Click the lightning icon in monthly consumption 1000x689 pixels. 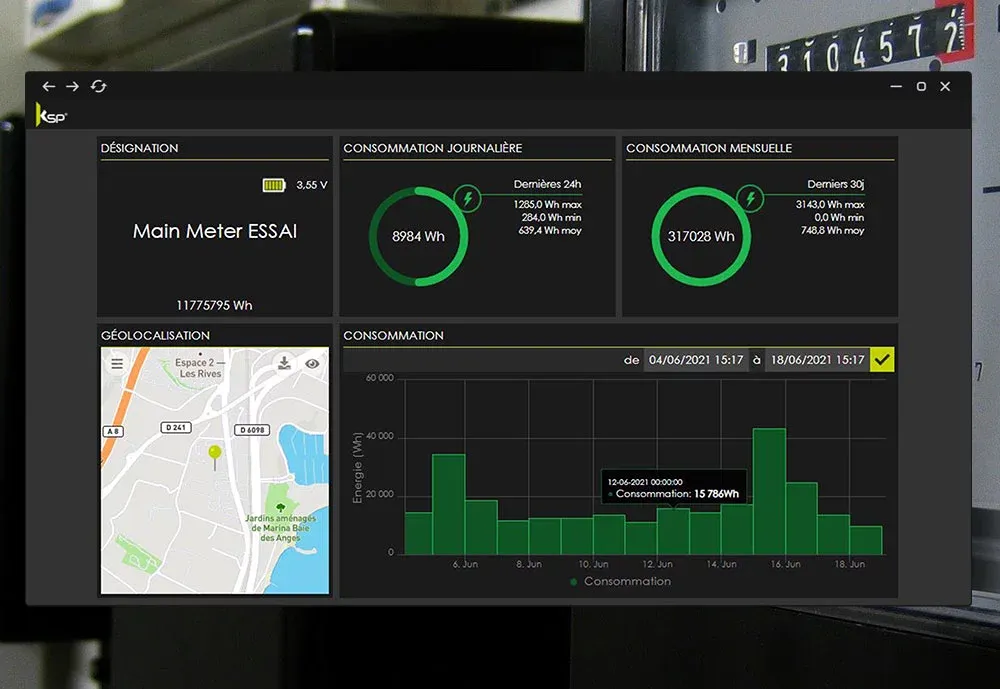pyautogui.click(x=750, y=198)
